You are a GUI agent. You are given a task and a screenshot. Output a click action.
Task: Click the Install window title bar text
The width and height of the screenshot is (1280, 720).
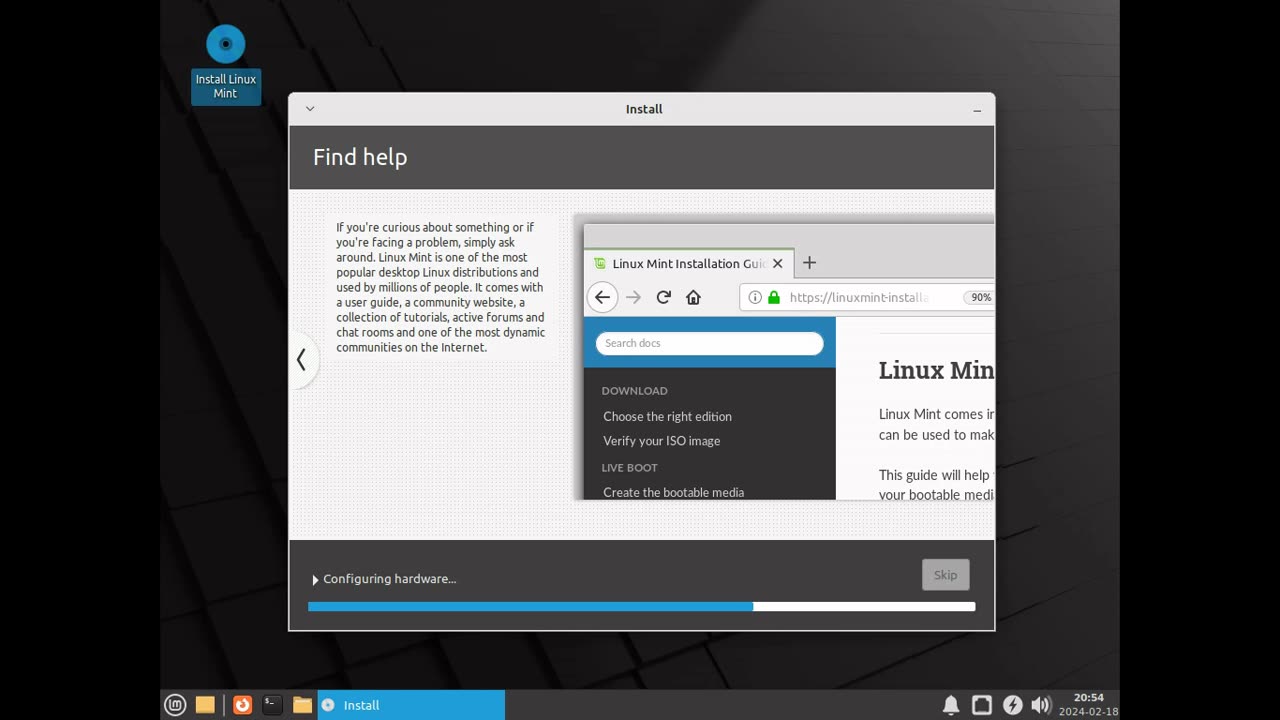644,109
